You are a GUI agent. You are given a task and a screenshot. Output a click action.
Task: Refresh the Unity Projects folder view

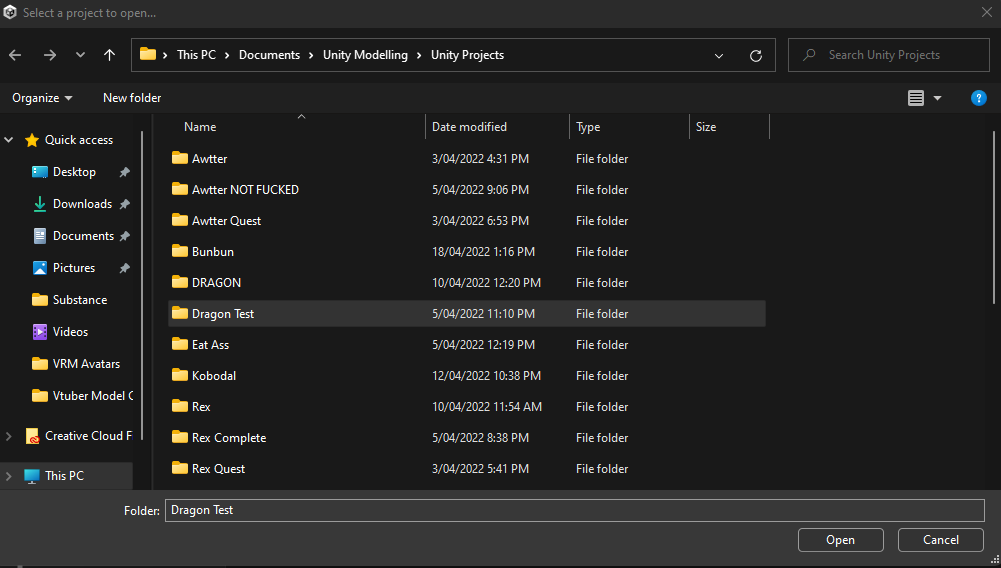(755, 55)
